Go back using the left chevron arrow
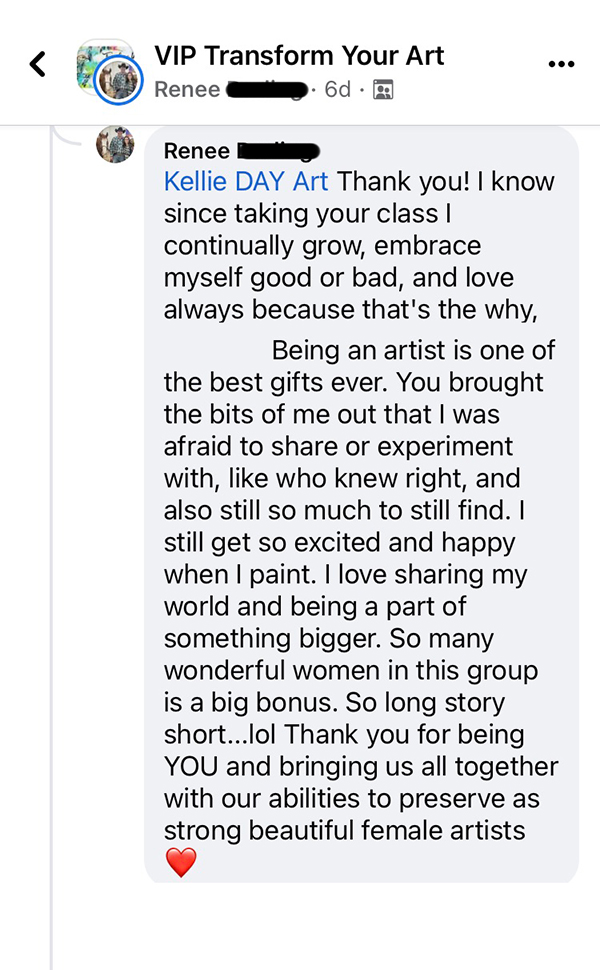Image resolution: width=600 pixels, height=970 pixels. 38,64
